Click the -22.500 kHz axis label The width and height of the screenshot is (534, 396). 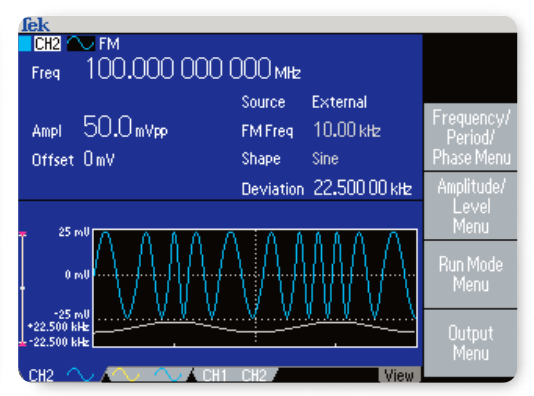pos(59,342)
